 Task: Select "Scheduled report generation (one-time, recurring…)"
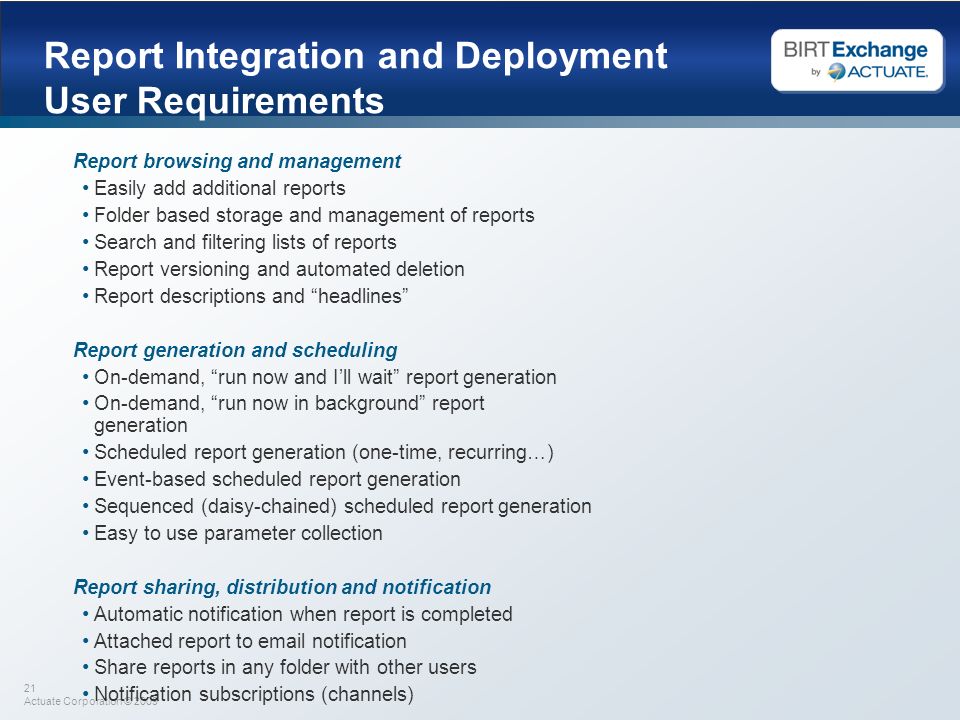click(324, 452)
